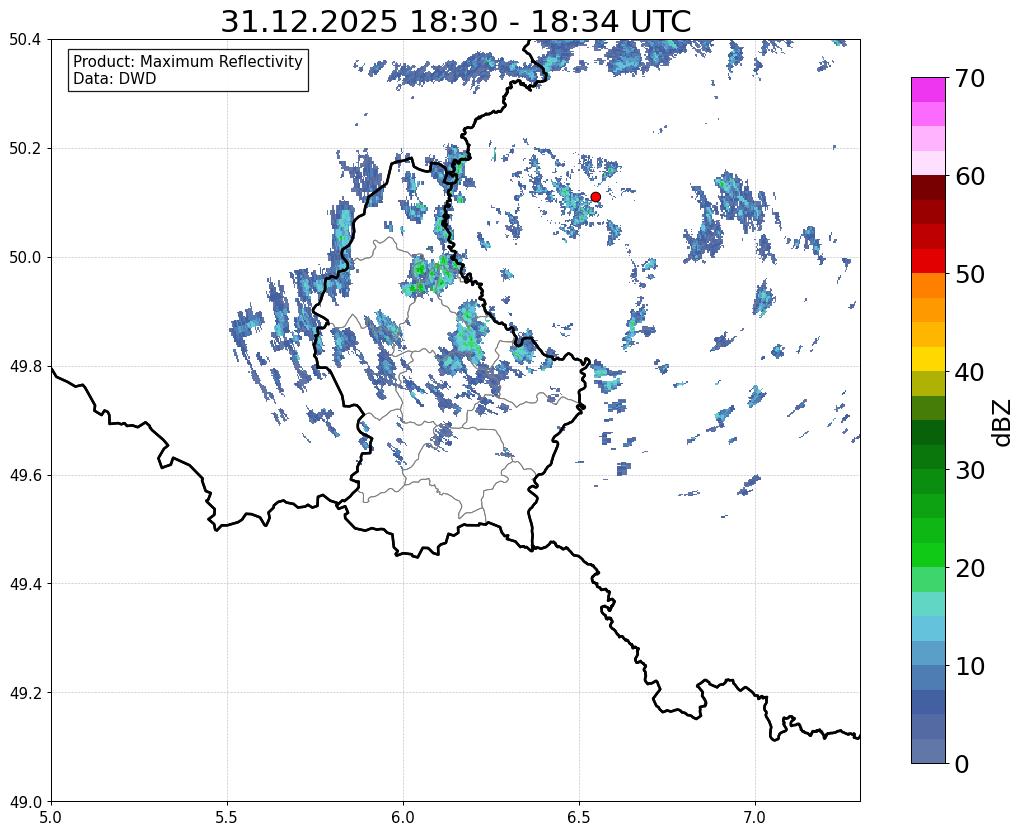The image size is (1023, 834).
Task: Click the latitude tick label 50.2
Action: point(25,149)
